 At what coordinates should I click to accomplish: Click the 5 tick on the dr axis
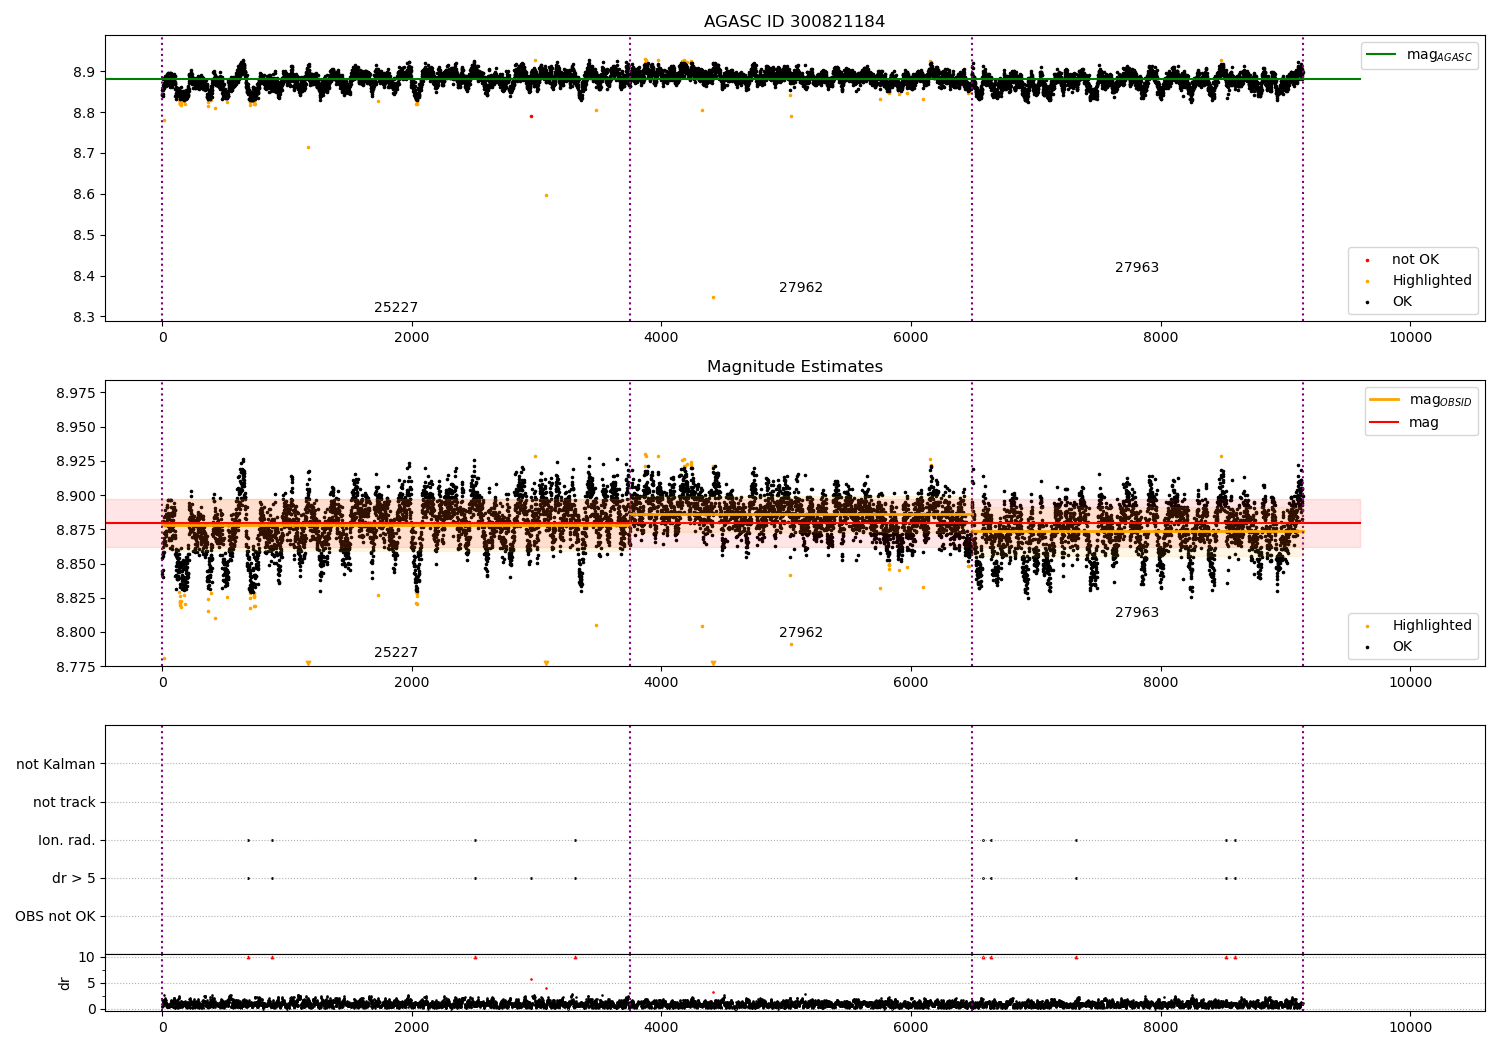pos(91,983)
